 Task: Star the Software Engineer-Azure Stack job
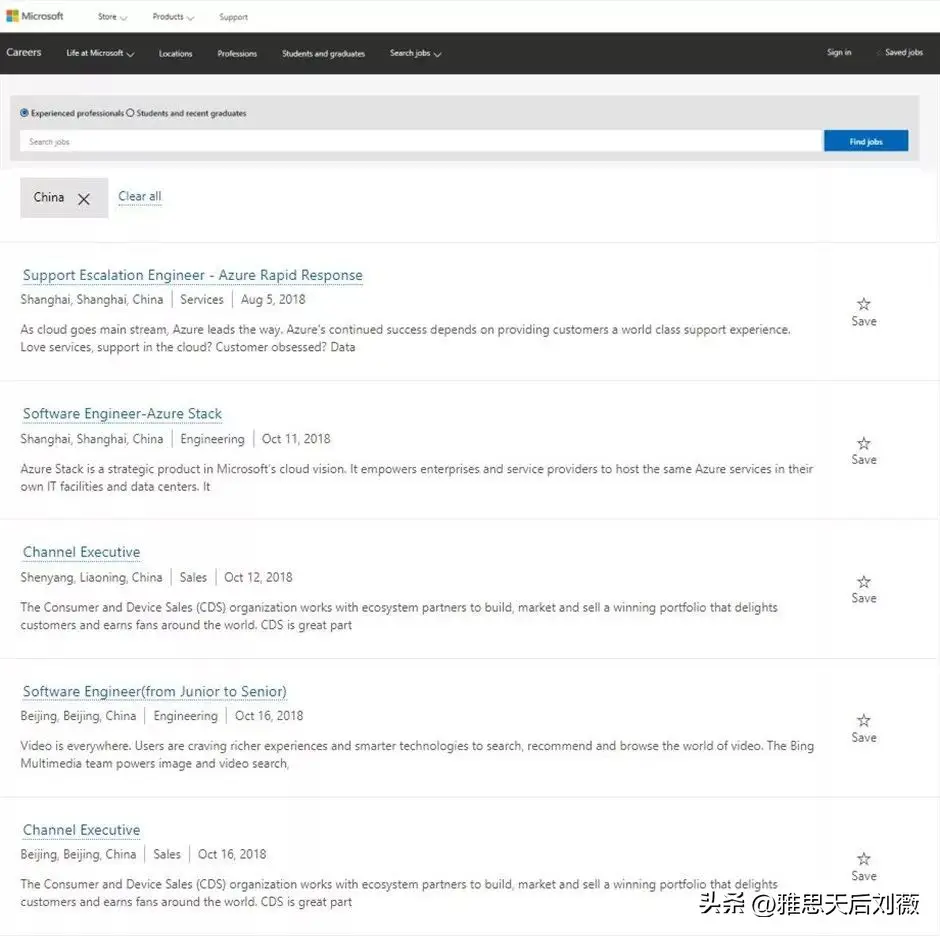(863, 443)
